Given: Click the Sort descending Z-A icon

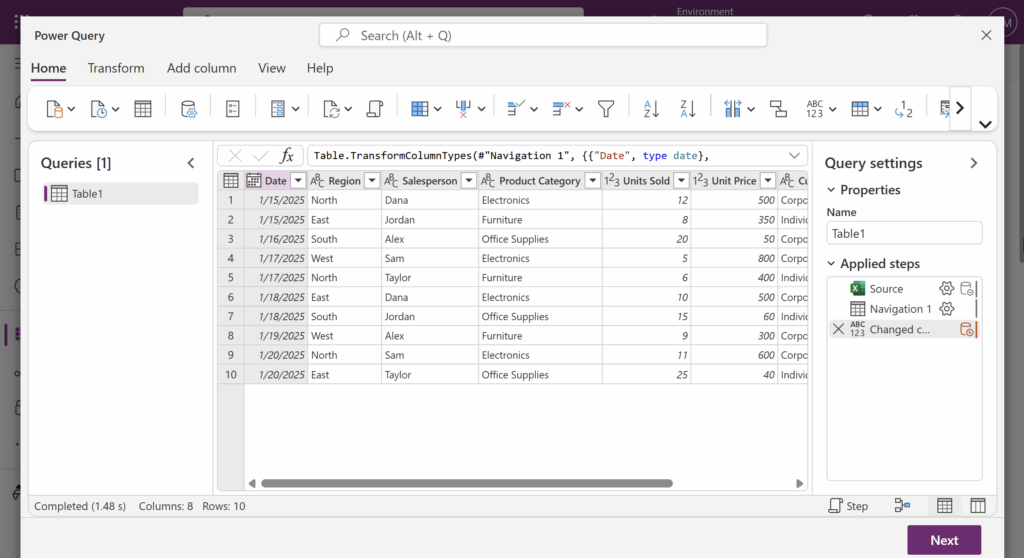Looking at the screenshot, I should [687, 109].
